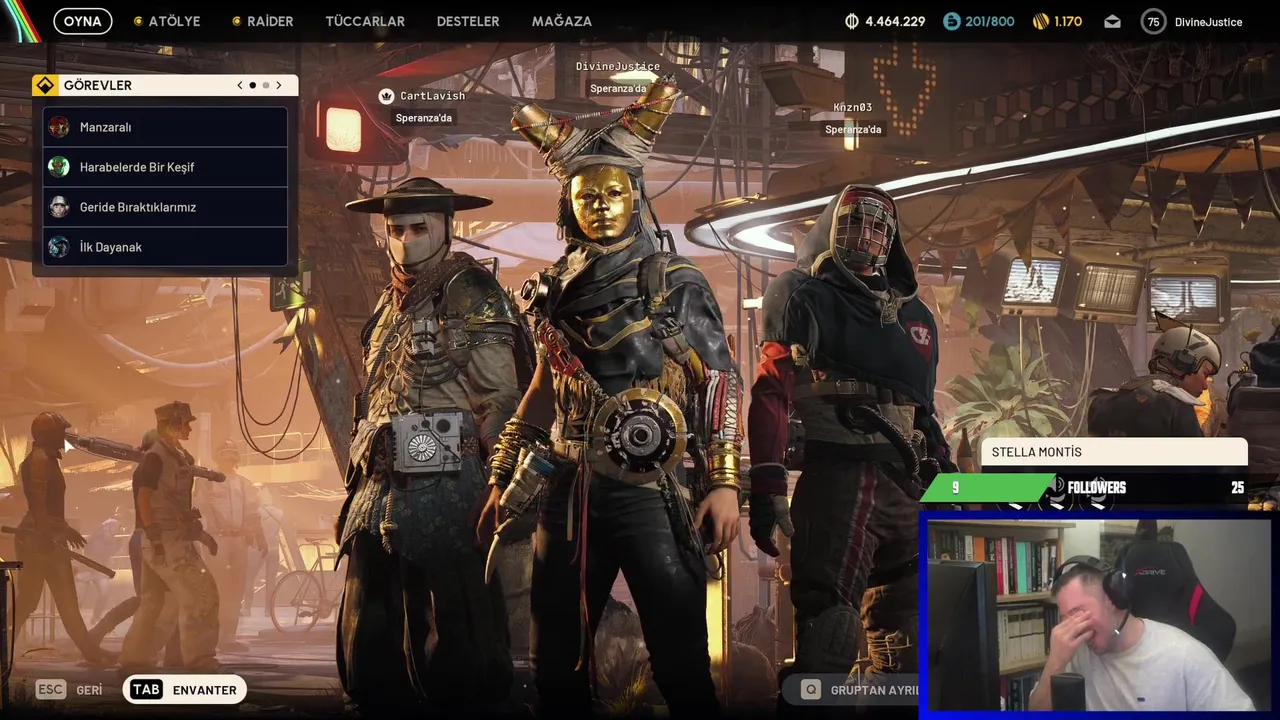Click the blue stash icon beside 201/800

tap(952, 21)
